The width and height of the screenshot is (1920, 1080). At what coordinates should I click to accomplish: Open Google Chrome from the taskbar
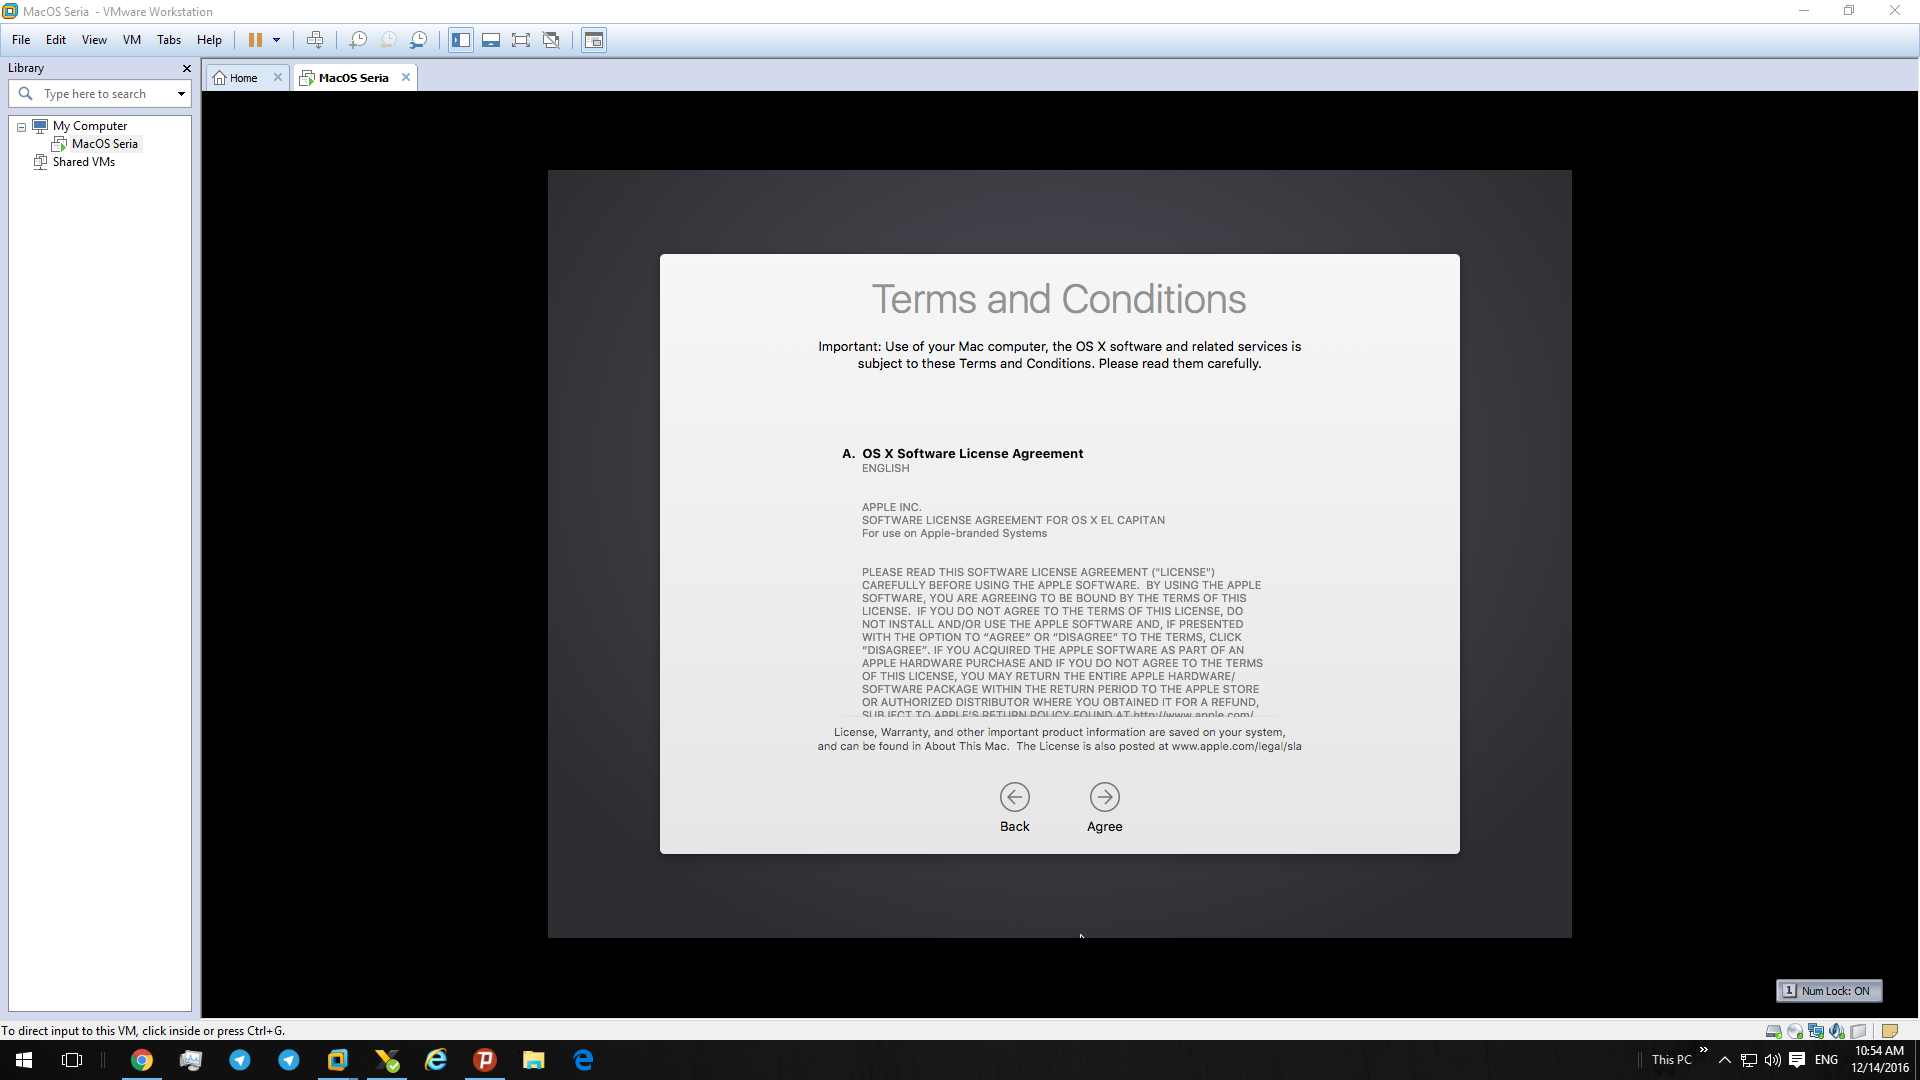(142, 1060)
